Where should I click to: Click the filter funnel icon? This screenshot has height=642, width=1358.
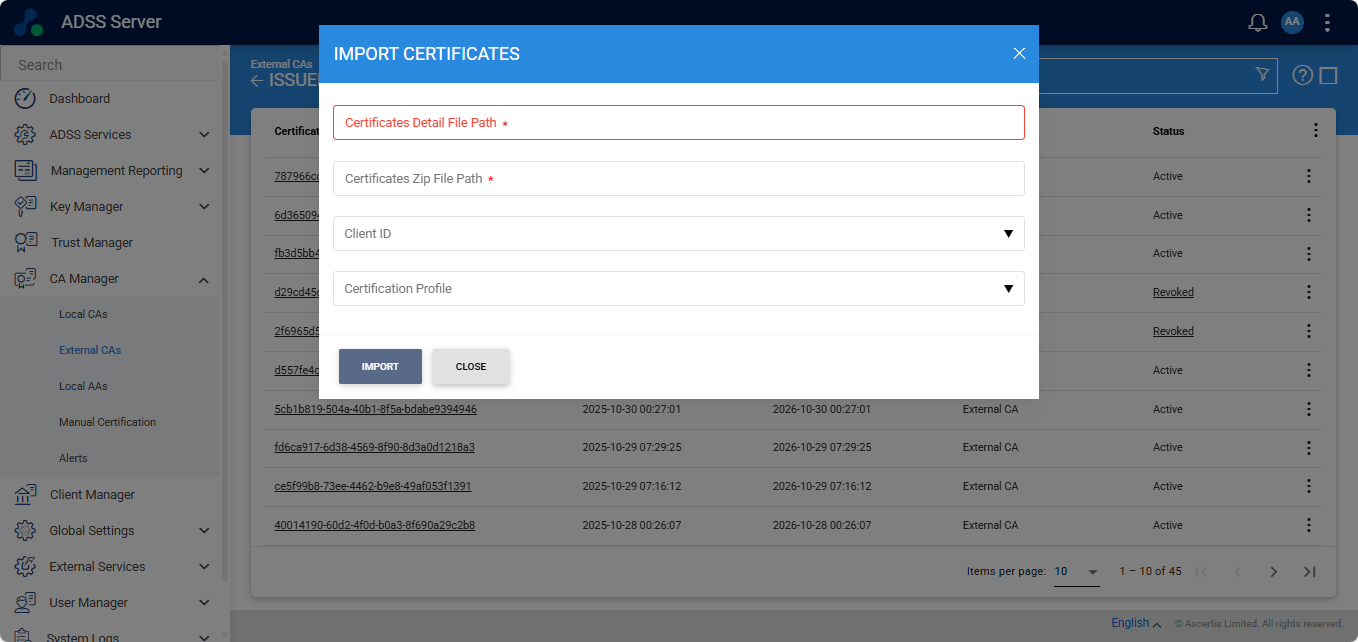1262,74
